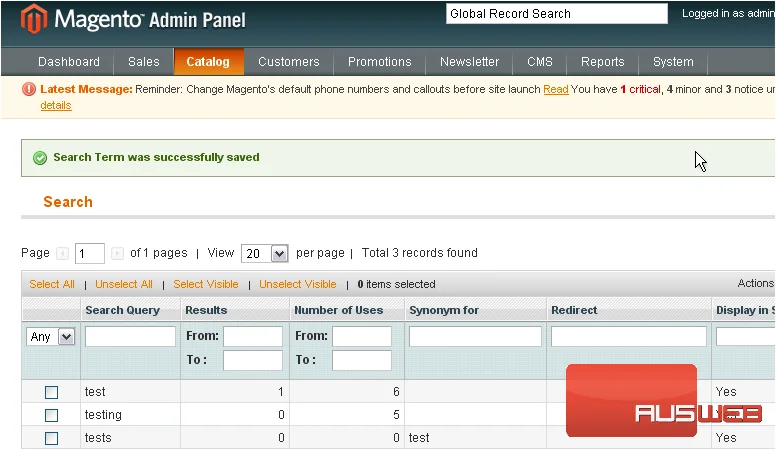The width and height of the screenshot is (776, 450).
Task: Focus the Global Record Search field
Action: pos(557,14)
